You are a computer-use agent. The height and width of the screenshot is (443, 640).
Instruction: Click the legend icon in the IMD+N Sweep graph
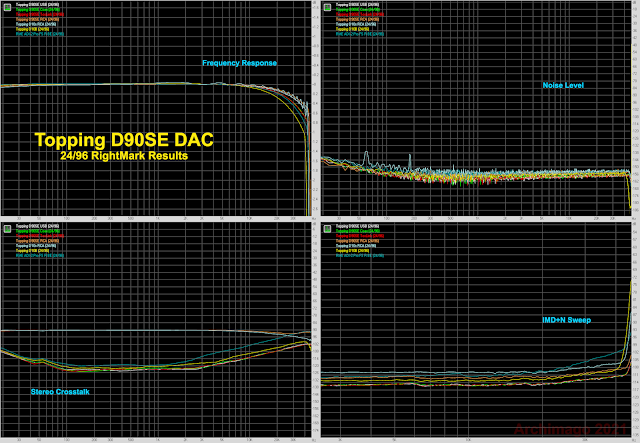coord(327,229)
